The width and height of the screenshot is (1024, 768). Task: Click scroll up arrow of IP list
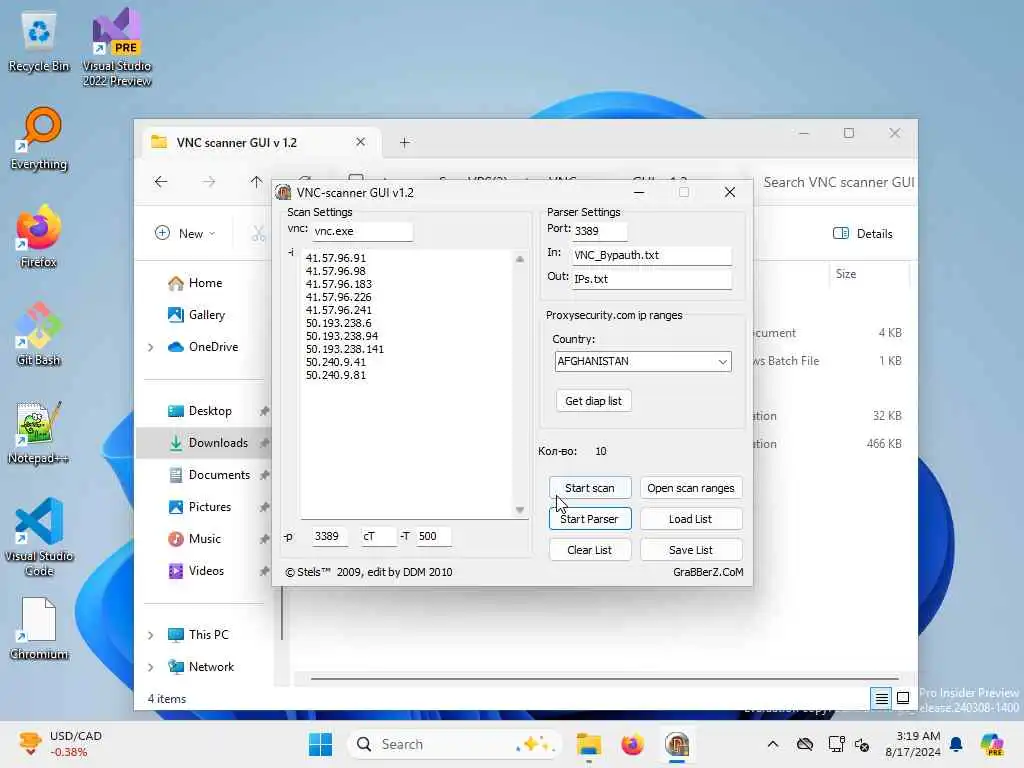tap(520, 259)
